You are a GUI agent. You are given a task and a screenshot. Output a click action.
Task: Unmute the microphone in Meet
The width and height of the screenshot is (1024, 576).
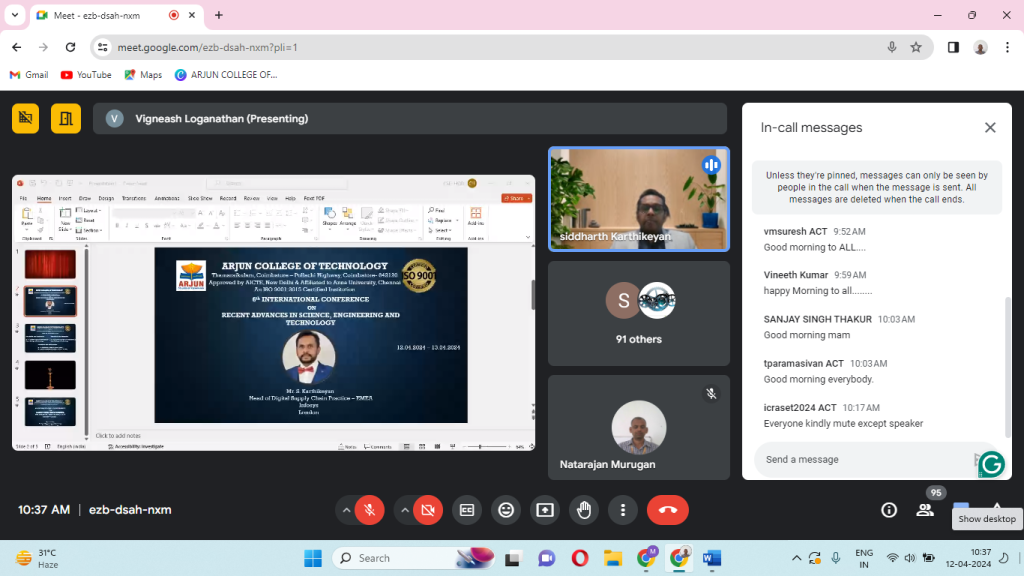(x=370, y=510)
